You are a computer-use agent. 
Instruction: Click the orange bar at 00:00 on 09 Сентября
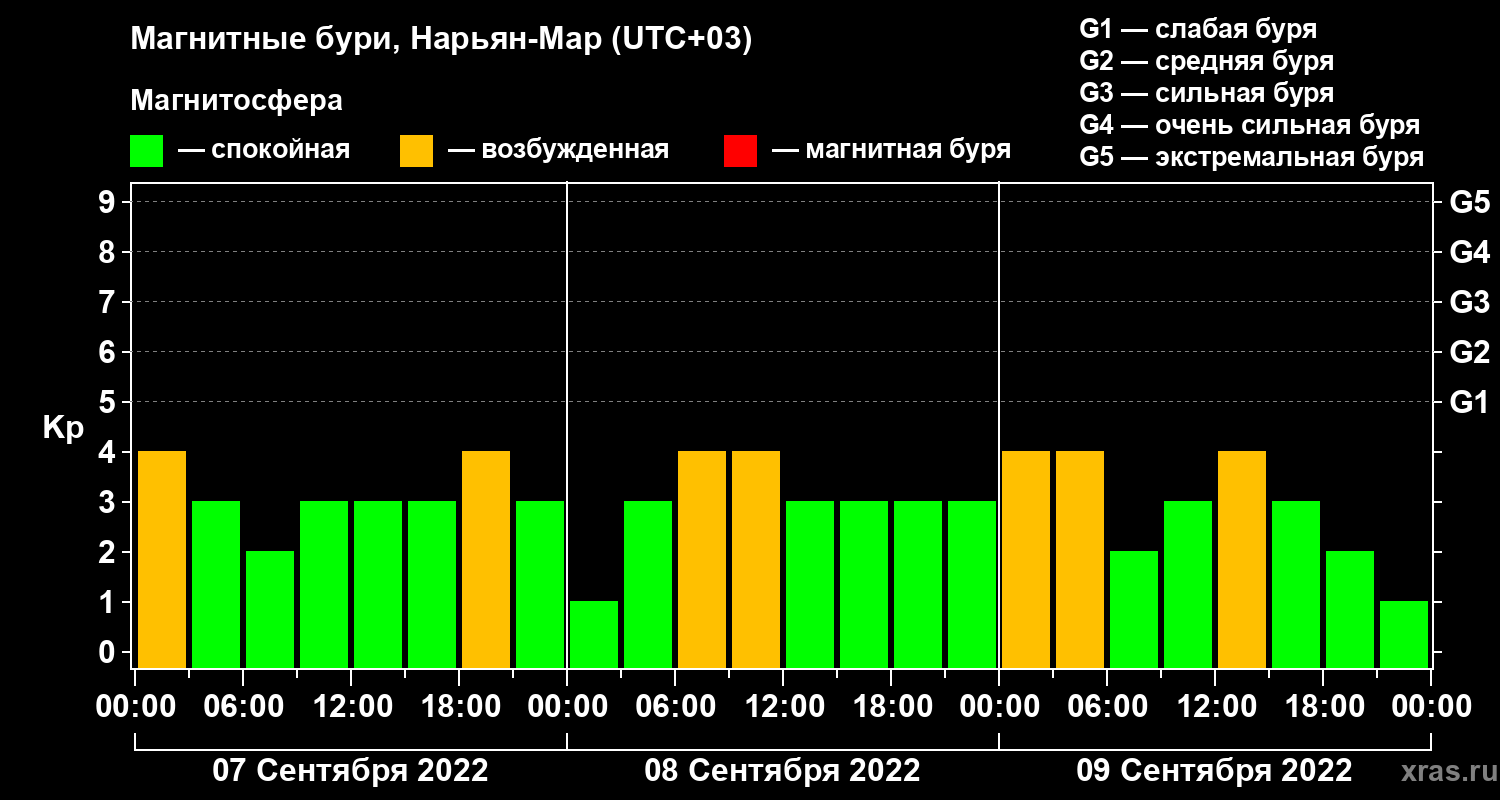tap(1026, 559)
